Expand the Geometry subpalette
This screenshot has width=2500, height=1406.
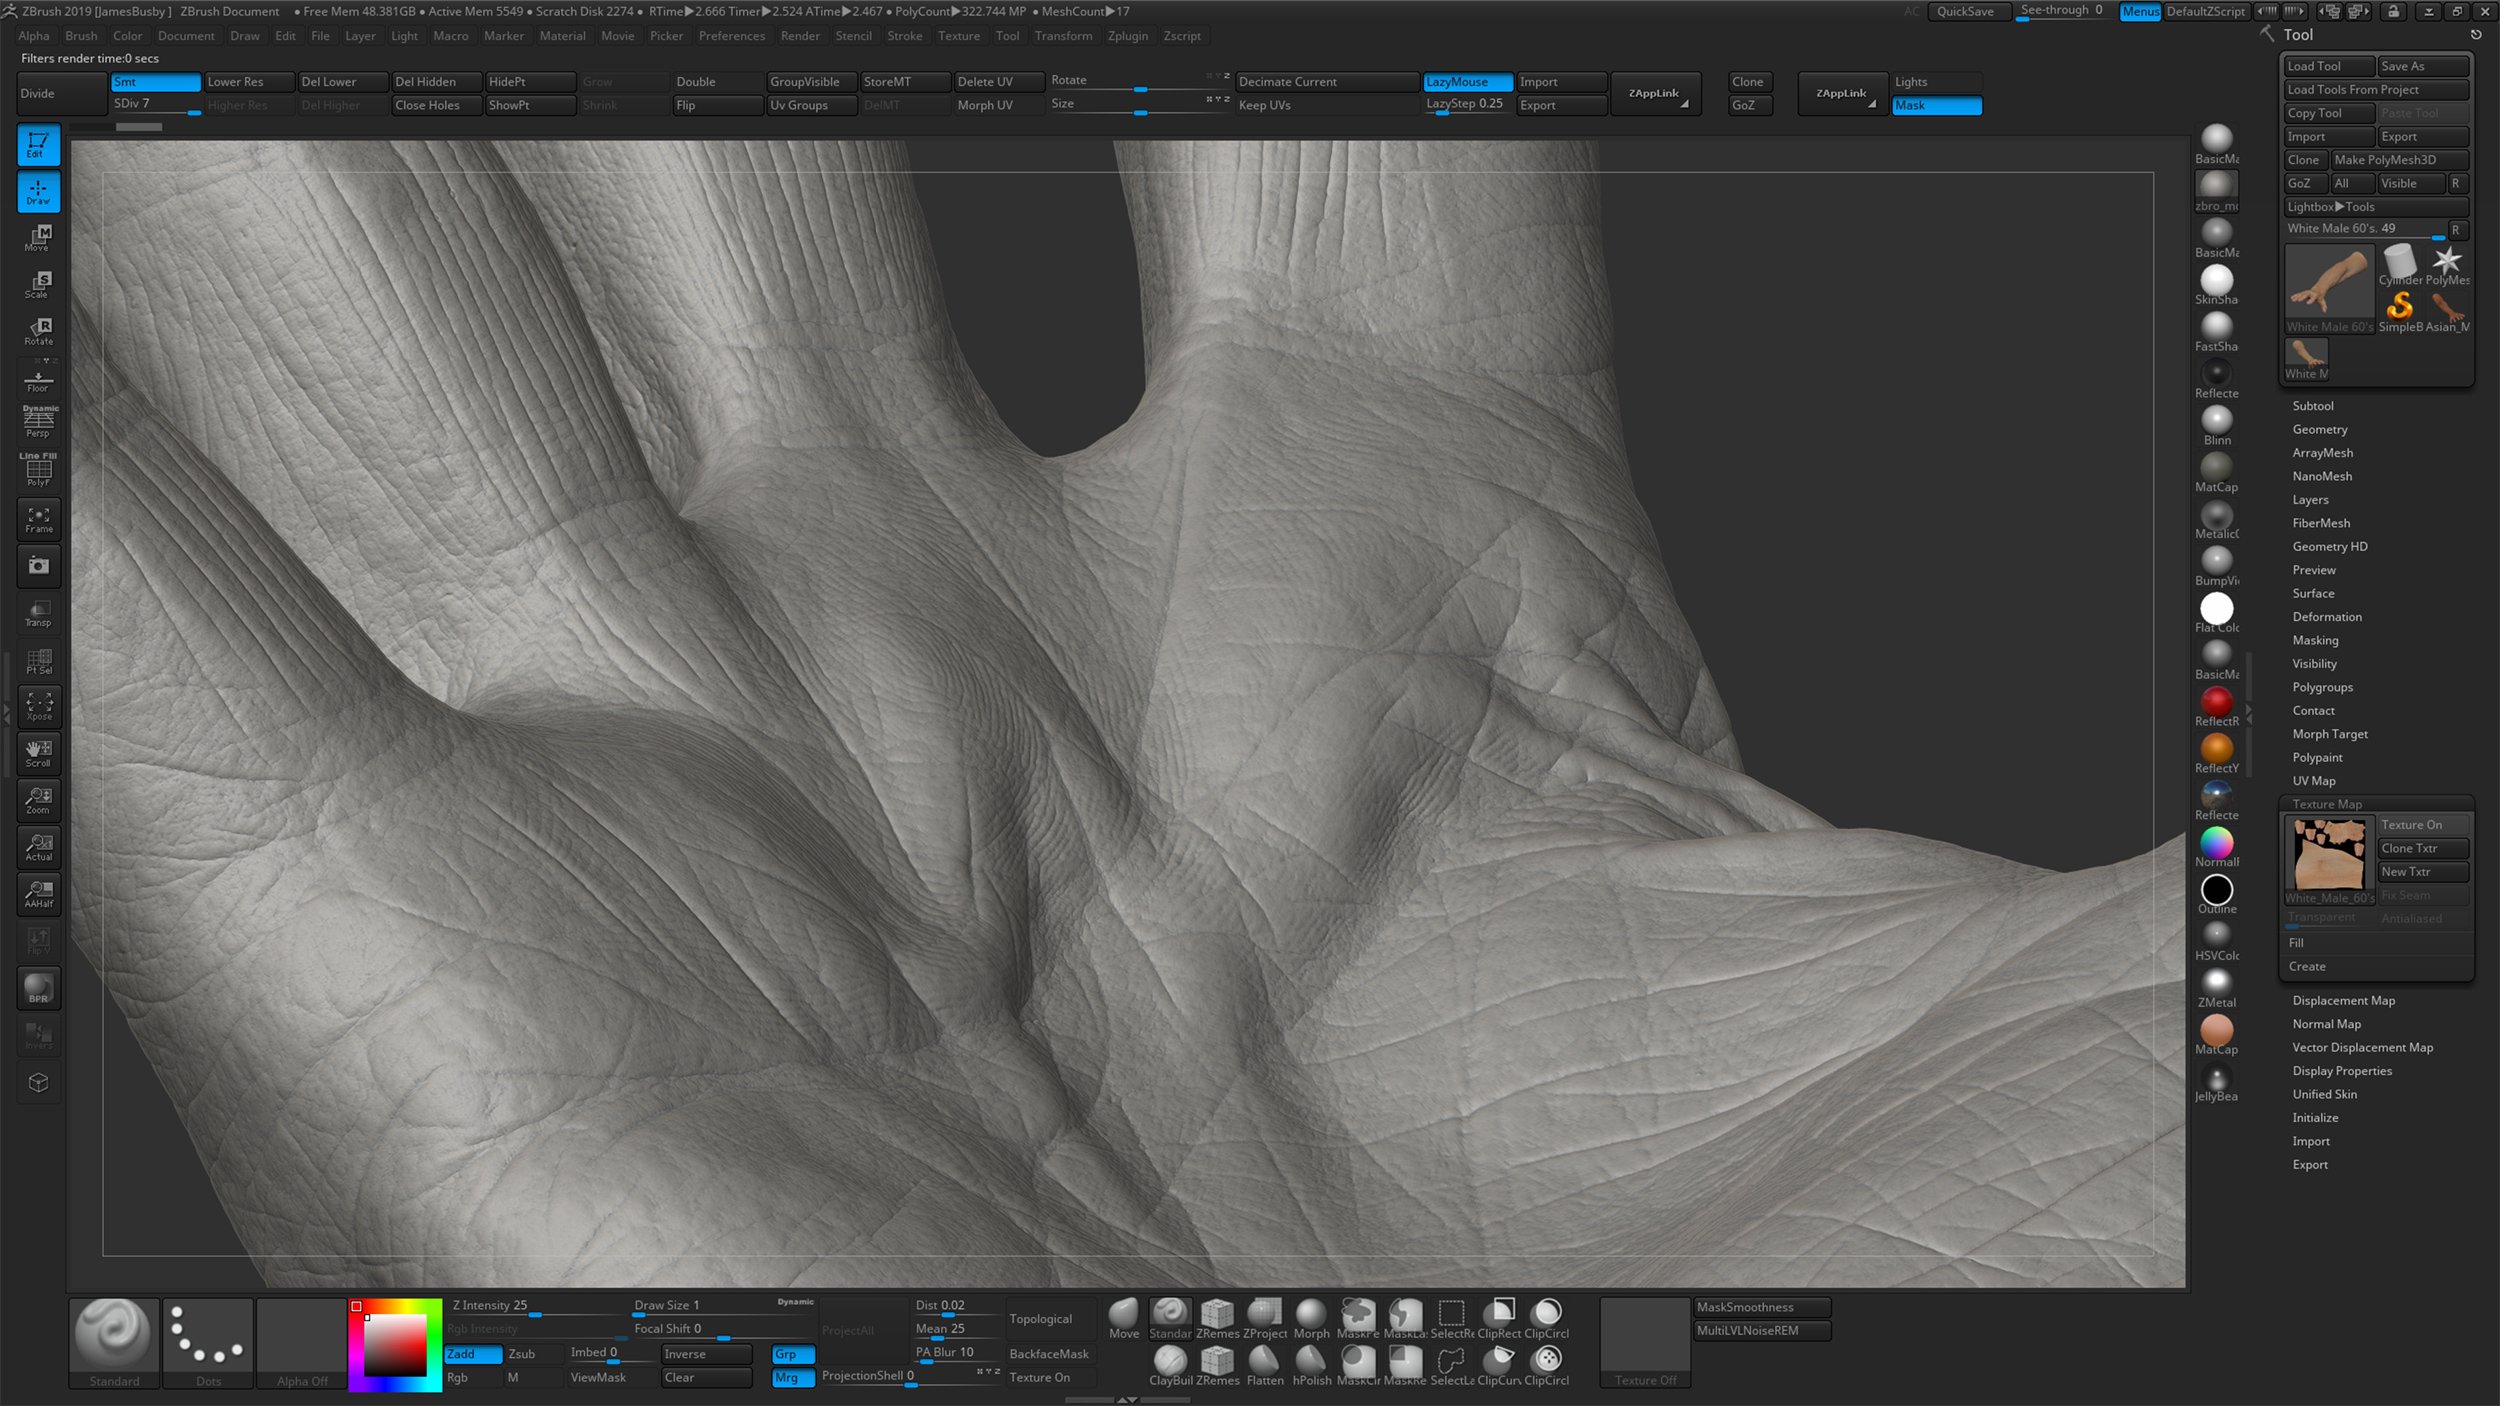(2320, 429)
